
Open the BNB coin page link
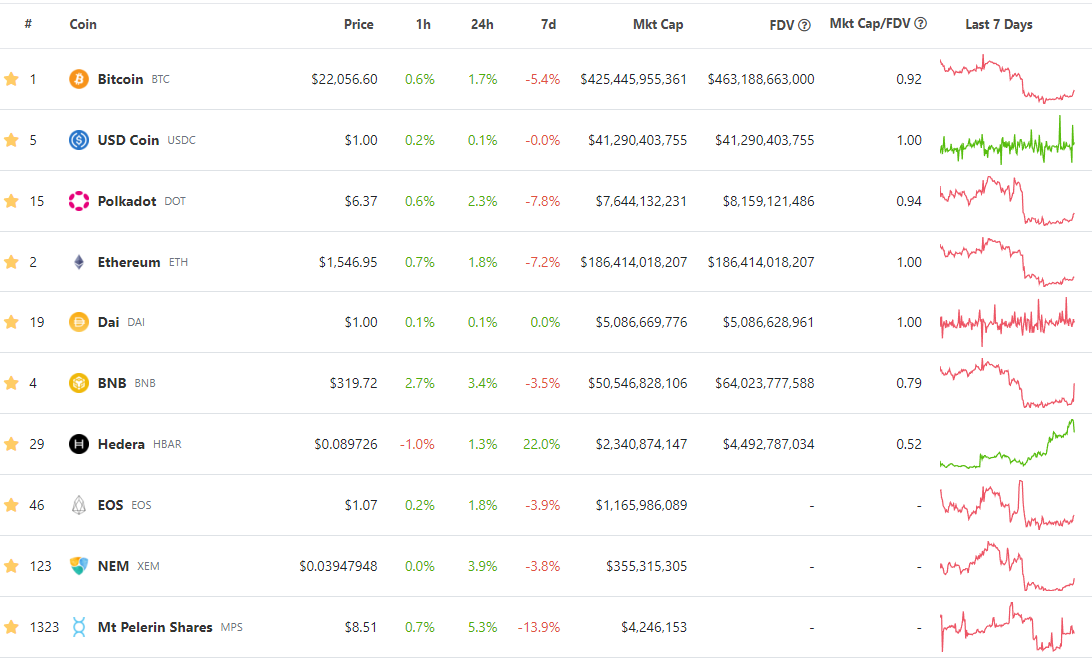112,383
